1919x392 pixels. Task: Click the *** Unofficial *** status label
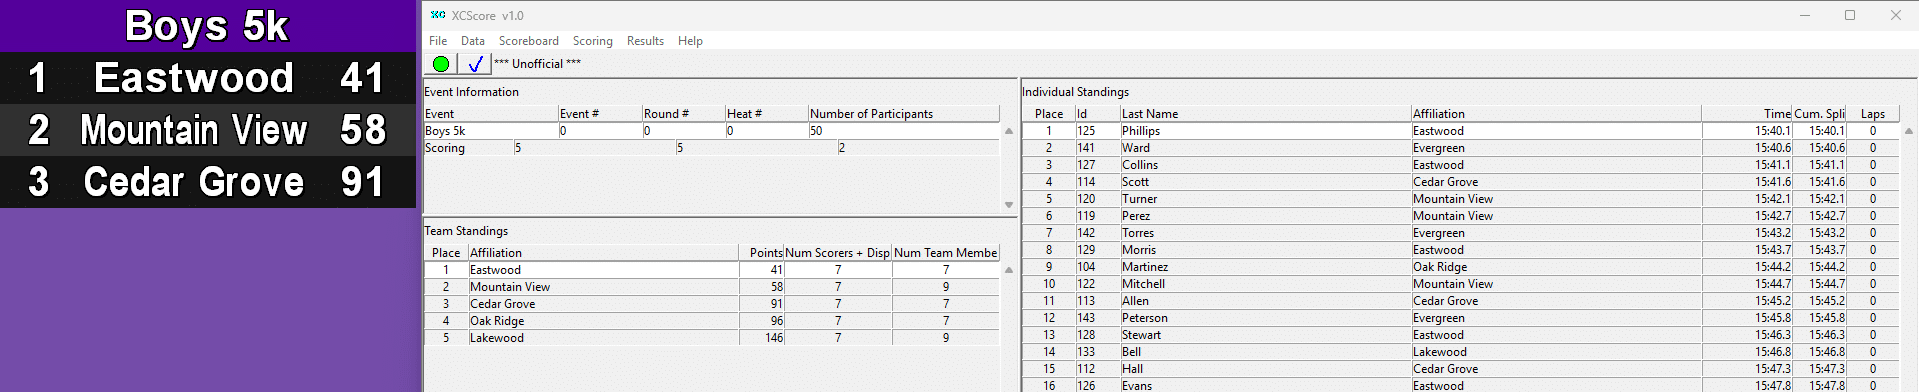coord(537,64)
